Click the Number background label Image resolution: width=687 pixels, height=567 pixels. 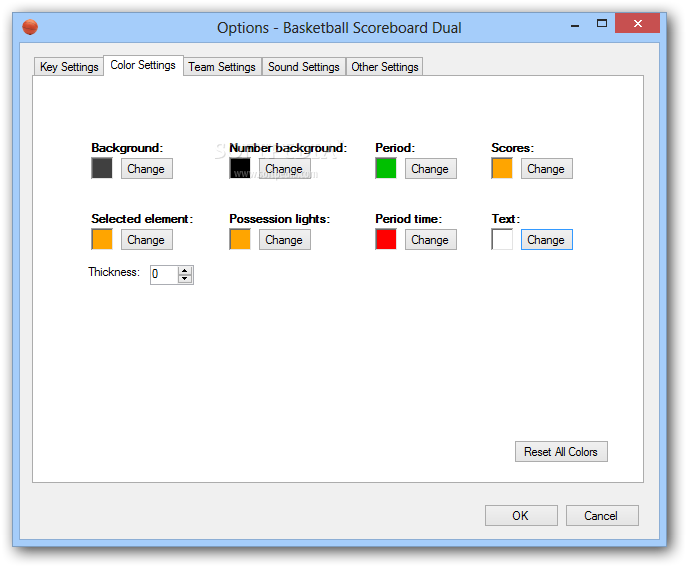288,148
